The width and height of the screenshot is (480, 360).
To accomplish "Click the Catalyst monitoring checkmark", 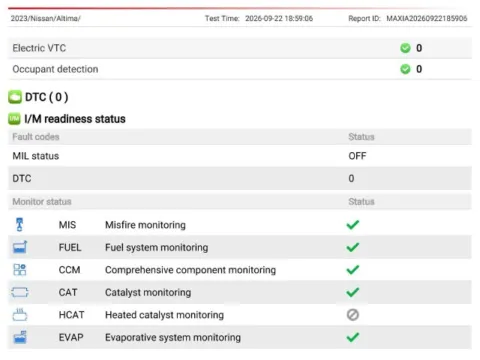I will coord(353,292).
